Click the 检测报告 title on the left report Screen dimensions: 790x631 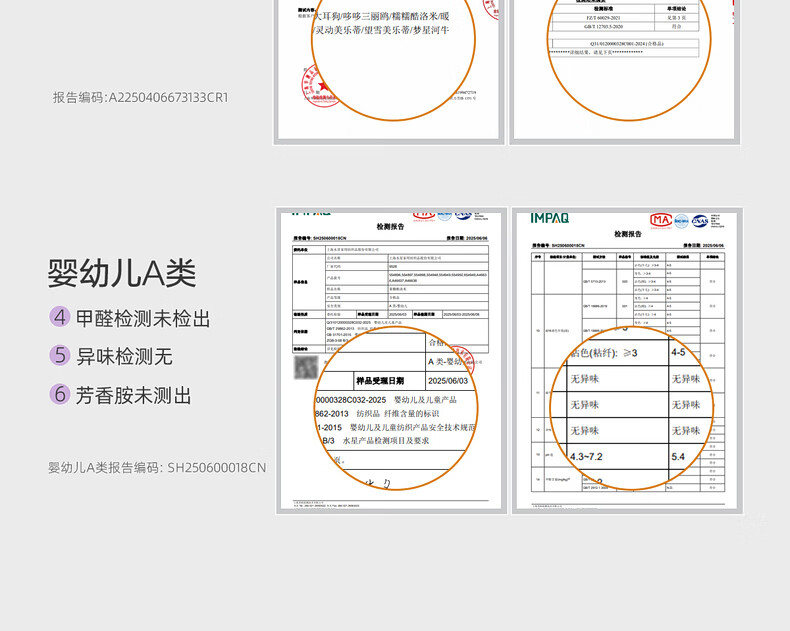[x=390, y=227]
